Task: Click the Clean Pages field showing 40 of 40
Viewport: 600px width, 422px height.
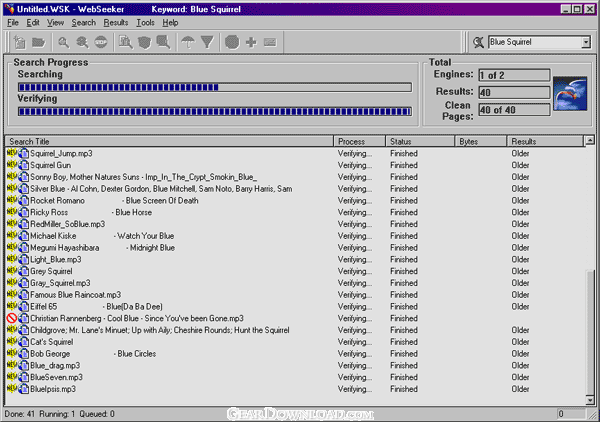Action: (x=514, y=110)
